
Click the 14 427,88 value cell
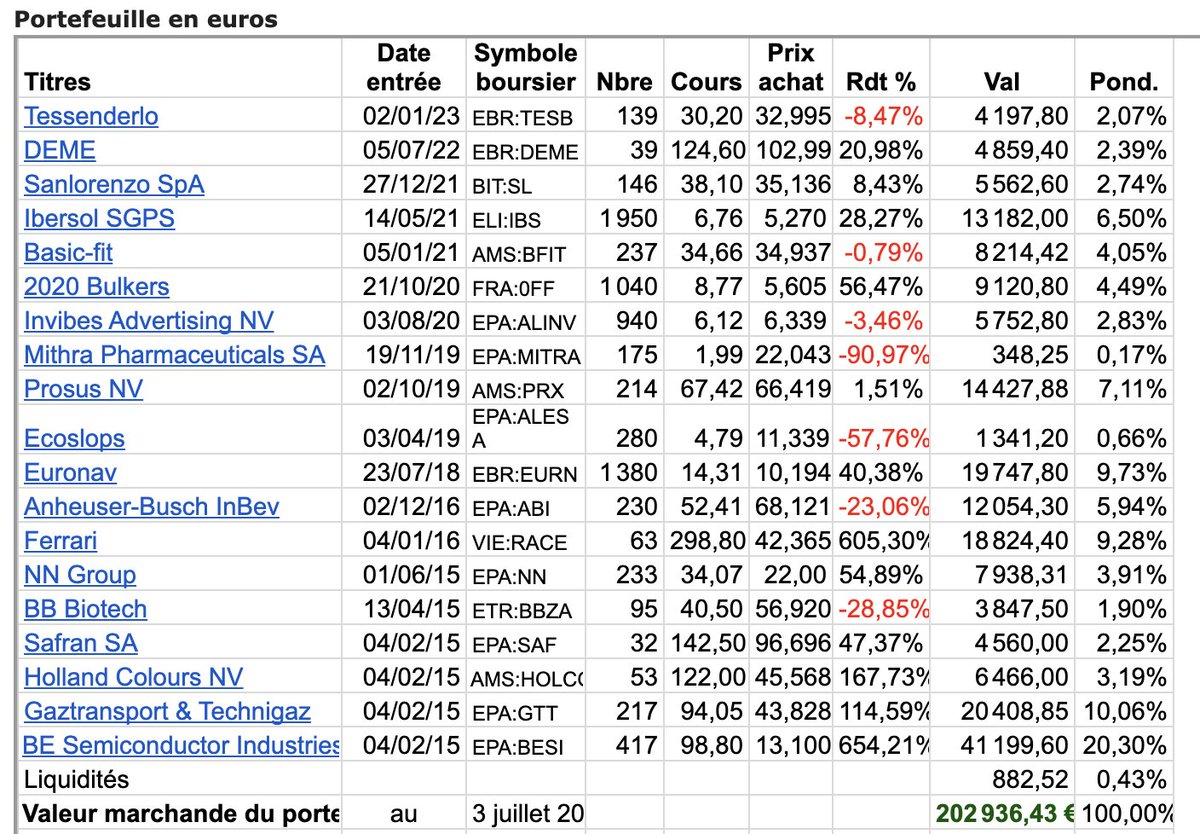click(x=1014, y=389)
